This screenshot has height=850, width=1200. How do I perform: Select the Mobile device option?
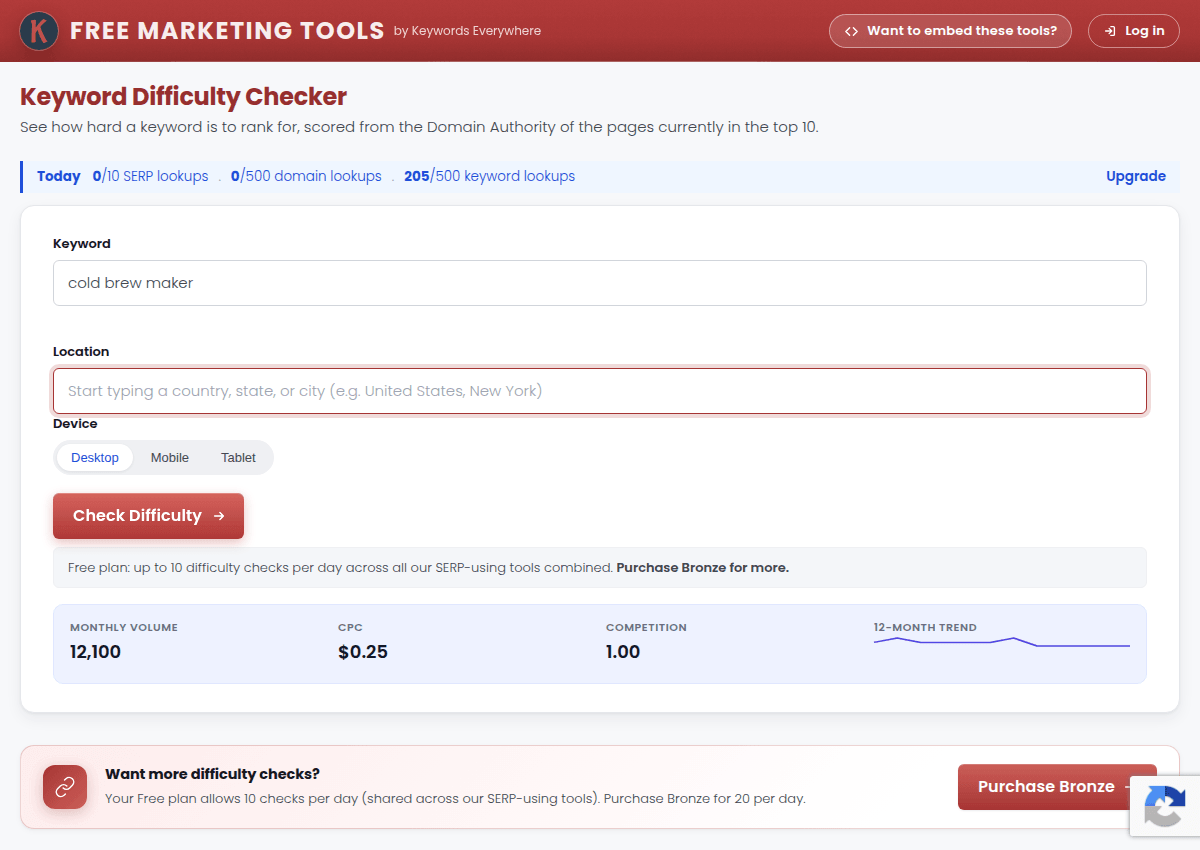170,457
